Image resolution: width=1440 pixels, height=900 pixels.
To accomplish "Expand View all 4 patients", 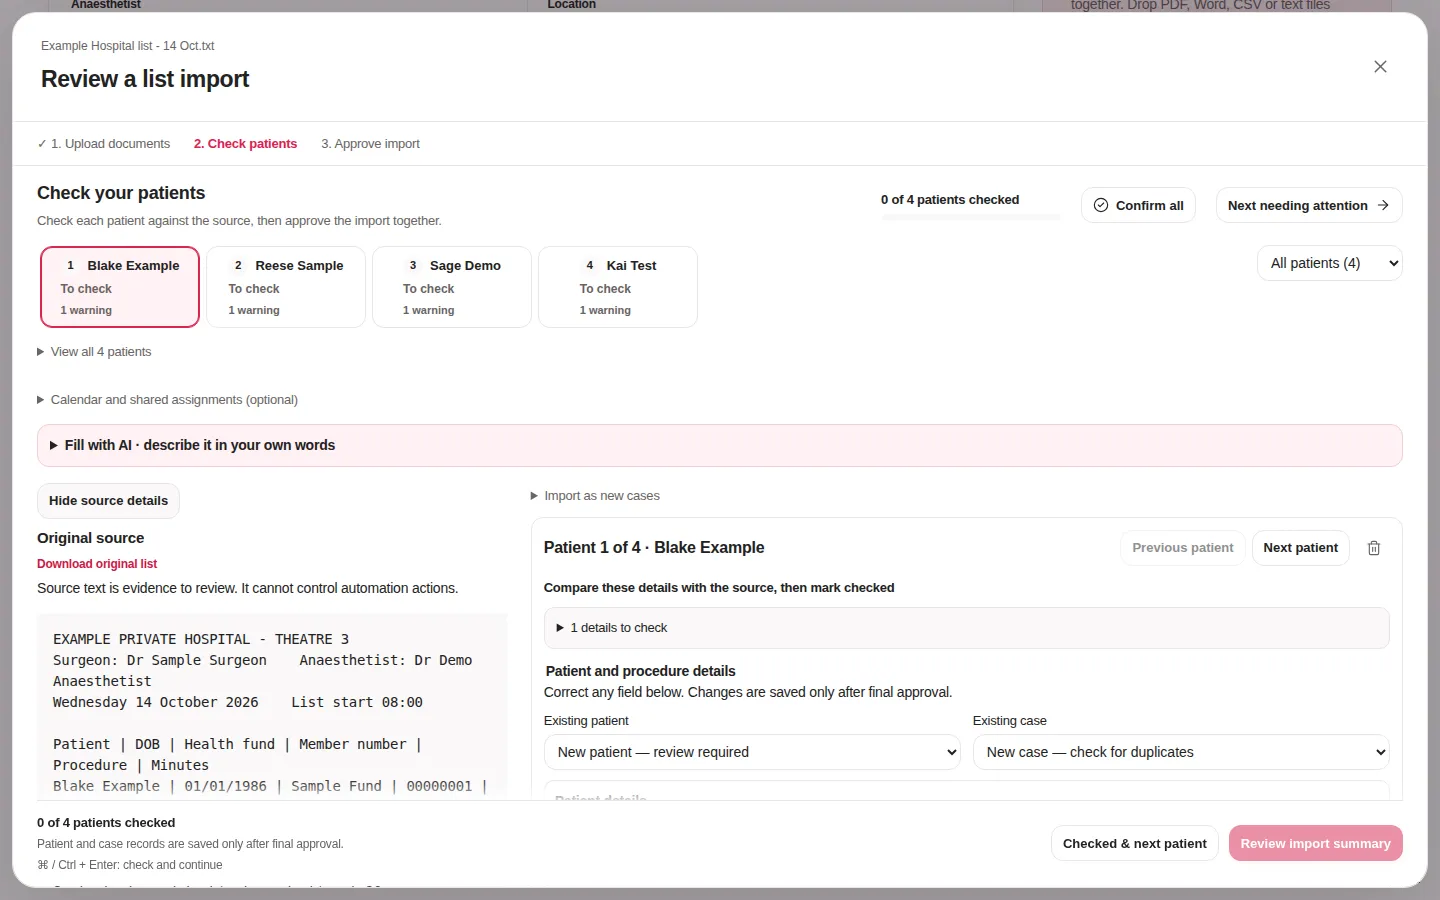I will tap(94, 352).
